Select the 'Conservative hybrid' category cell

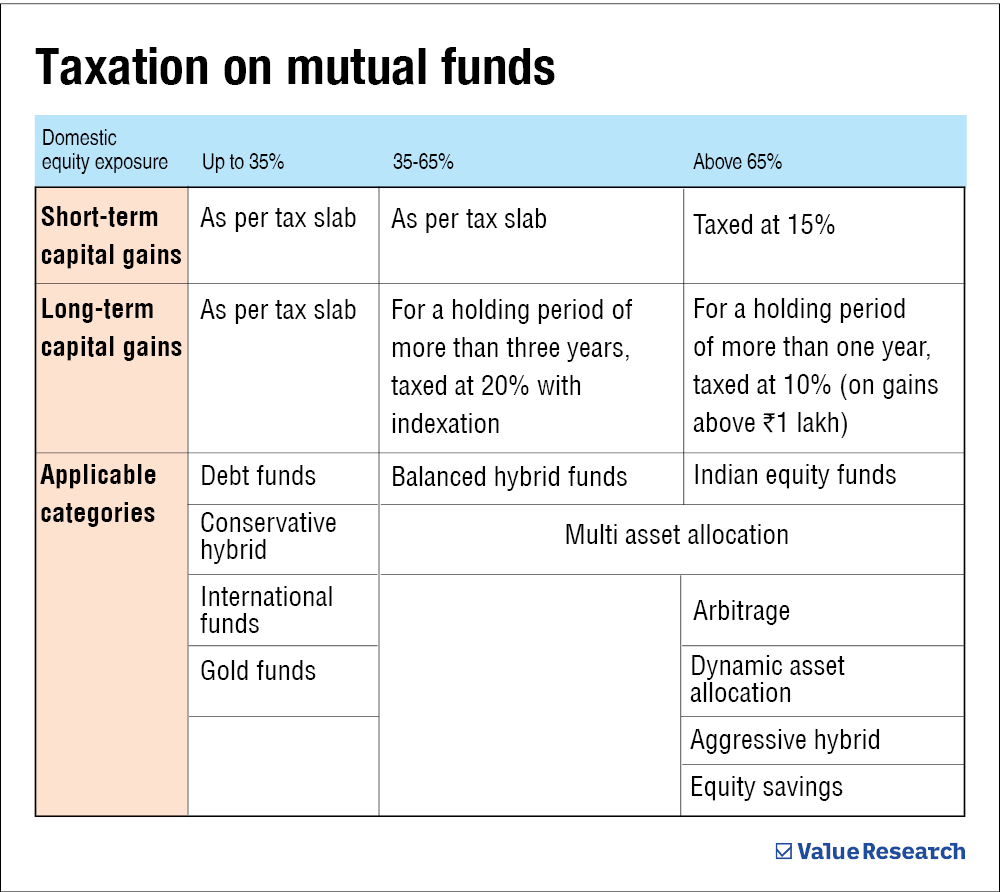coord(268,536)
